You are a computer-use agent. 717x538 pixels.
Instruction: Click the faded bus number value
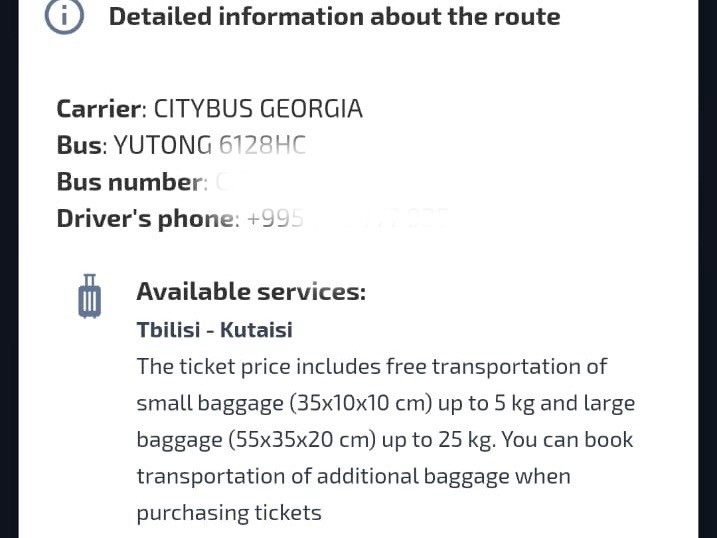(x=223, y=182)
